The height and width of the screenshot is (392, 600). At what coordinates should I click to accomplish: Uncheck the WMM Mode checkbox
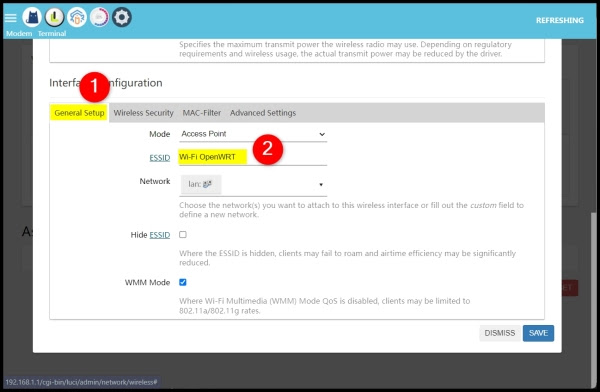(x=183, y=282)
